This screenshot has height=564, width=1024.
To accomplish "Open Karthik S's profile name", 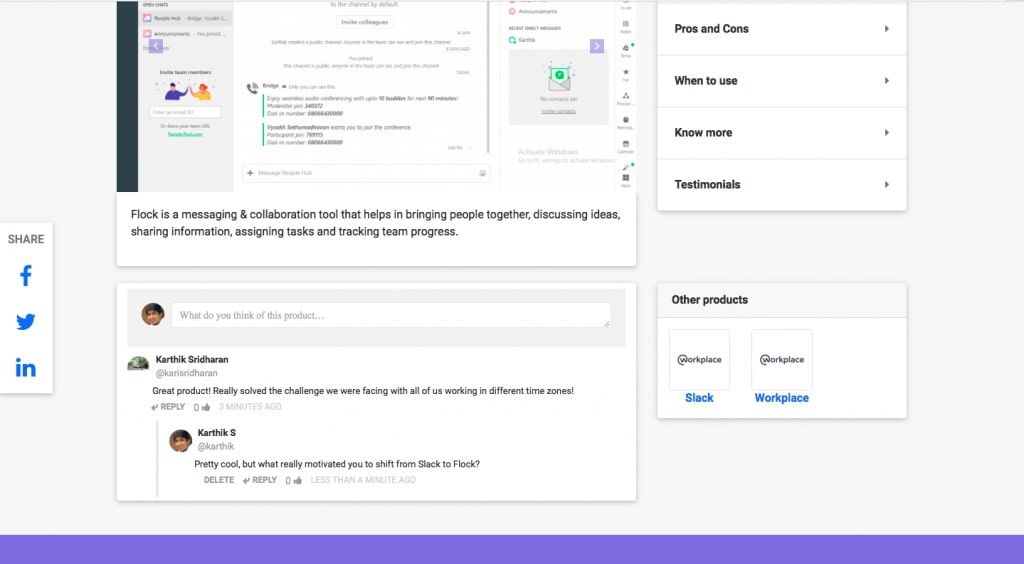I will [x=217, y=433].
